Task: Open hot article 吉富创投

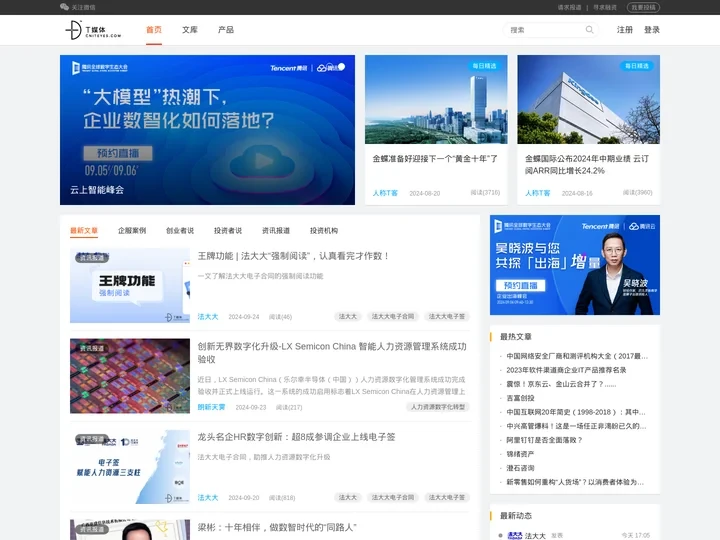Action: click(520, 398)
